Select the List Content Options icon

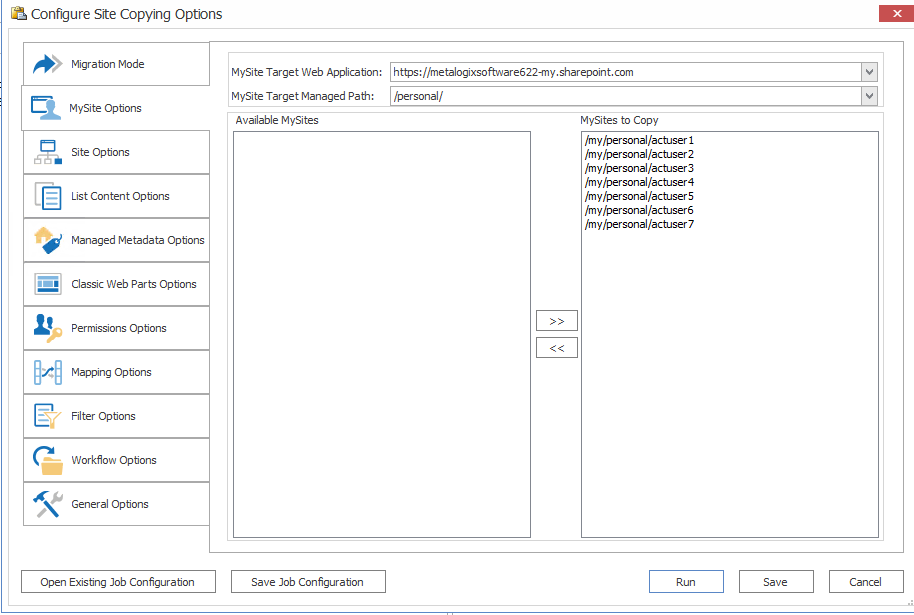(44, 195)
